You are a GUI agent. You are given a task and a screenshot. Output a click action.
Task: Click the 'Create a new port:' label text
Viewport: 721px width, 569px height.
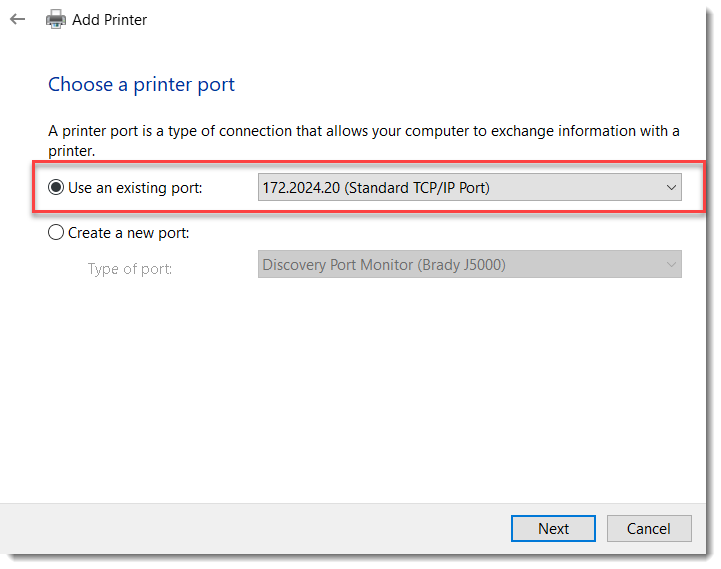tap(128, 233)
